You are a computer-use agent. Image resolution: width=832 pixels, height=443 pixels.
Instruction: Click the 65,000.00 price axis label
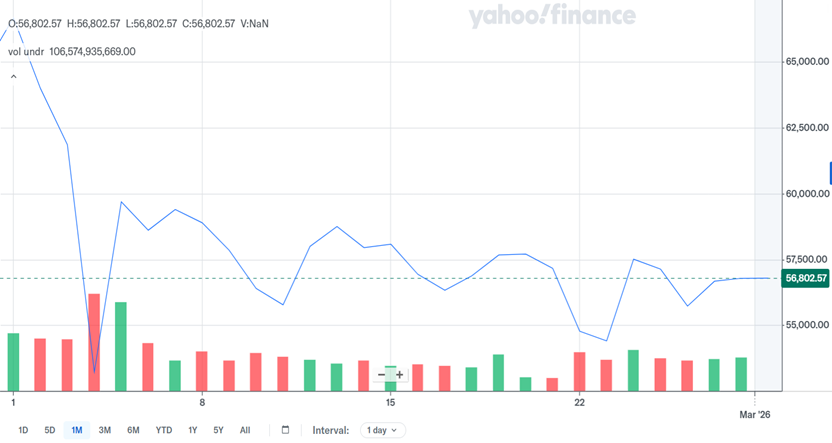pos(804,62)
